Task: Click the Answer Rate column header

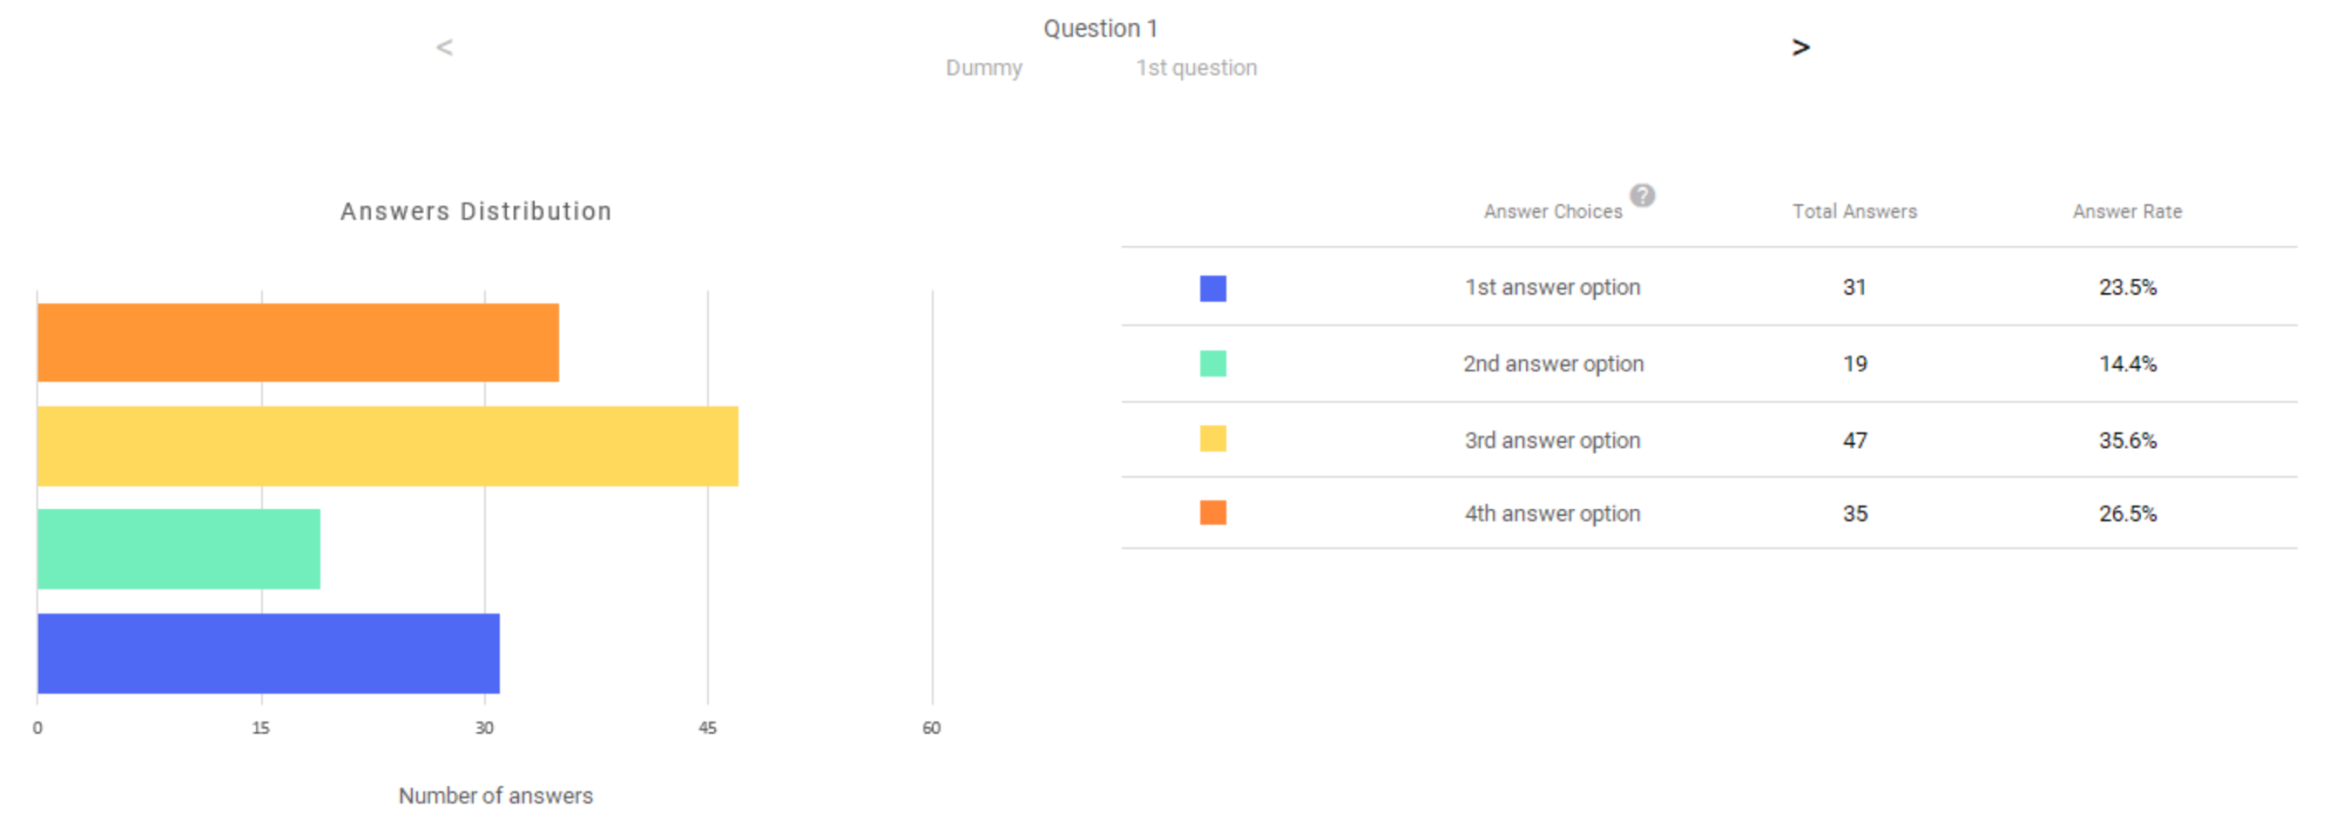Action: click(2127, 212)
